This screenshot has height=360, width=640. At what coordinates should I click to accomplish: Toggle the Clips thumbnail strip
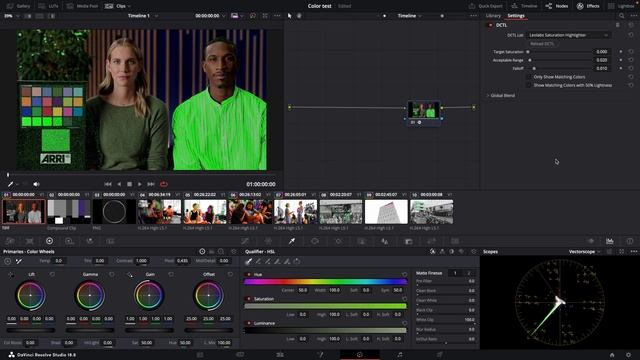point(117,6)
